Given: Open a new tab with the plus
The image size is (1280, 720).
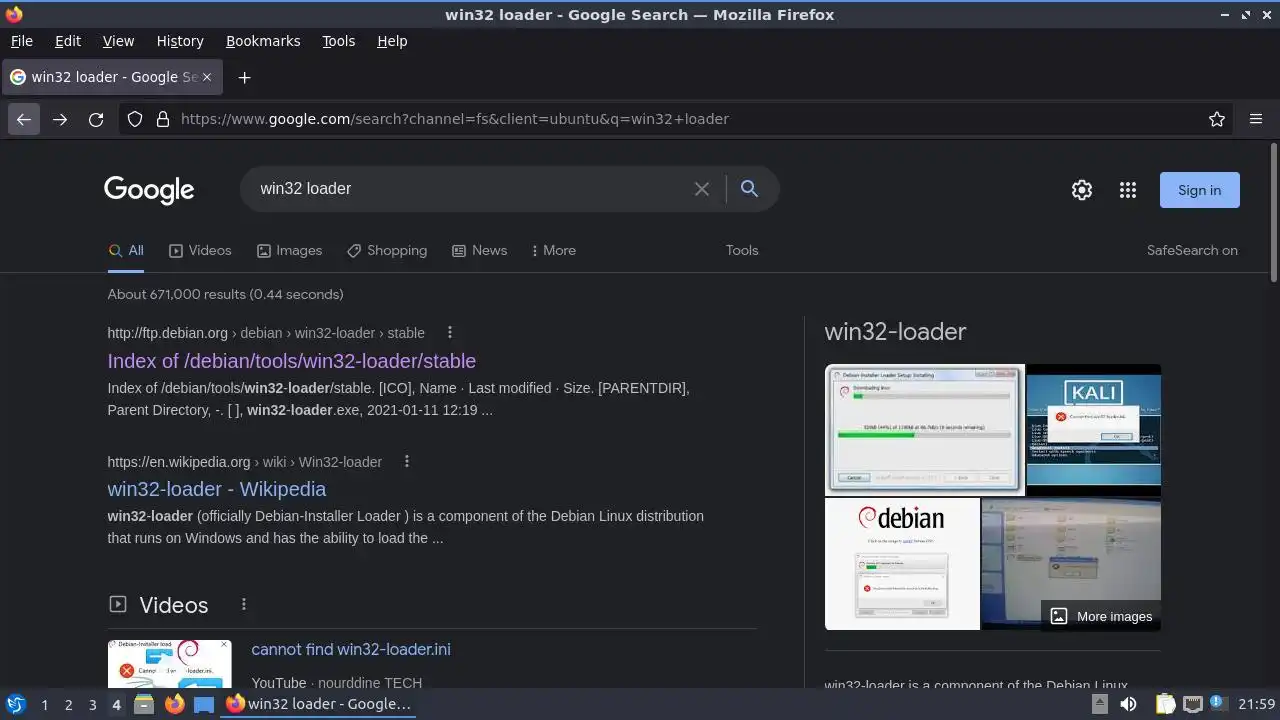Looking at the screenshot, I should point(244,77).
